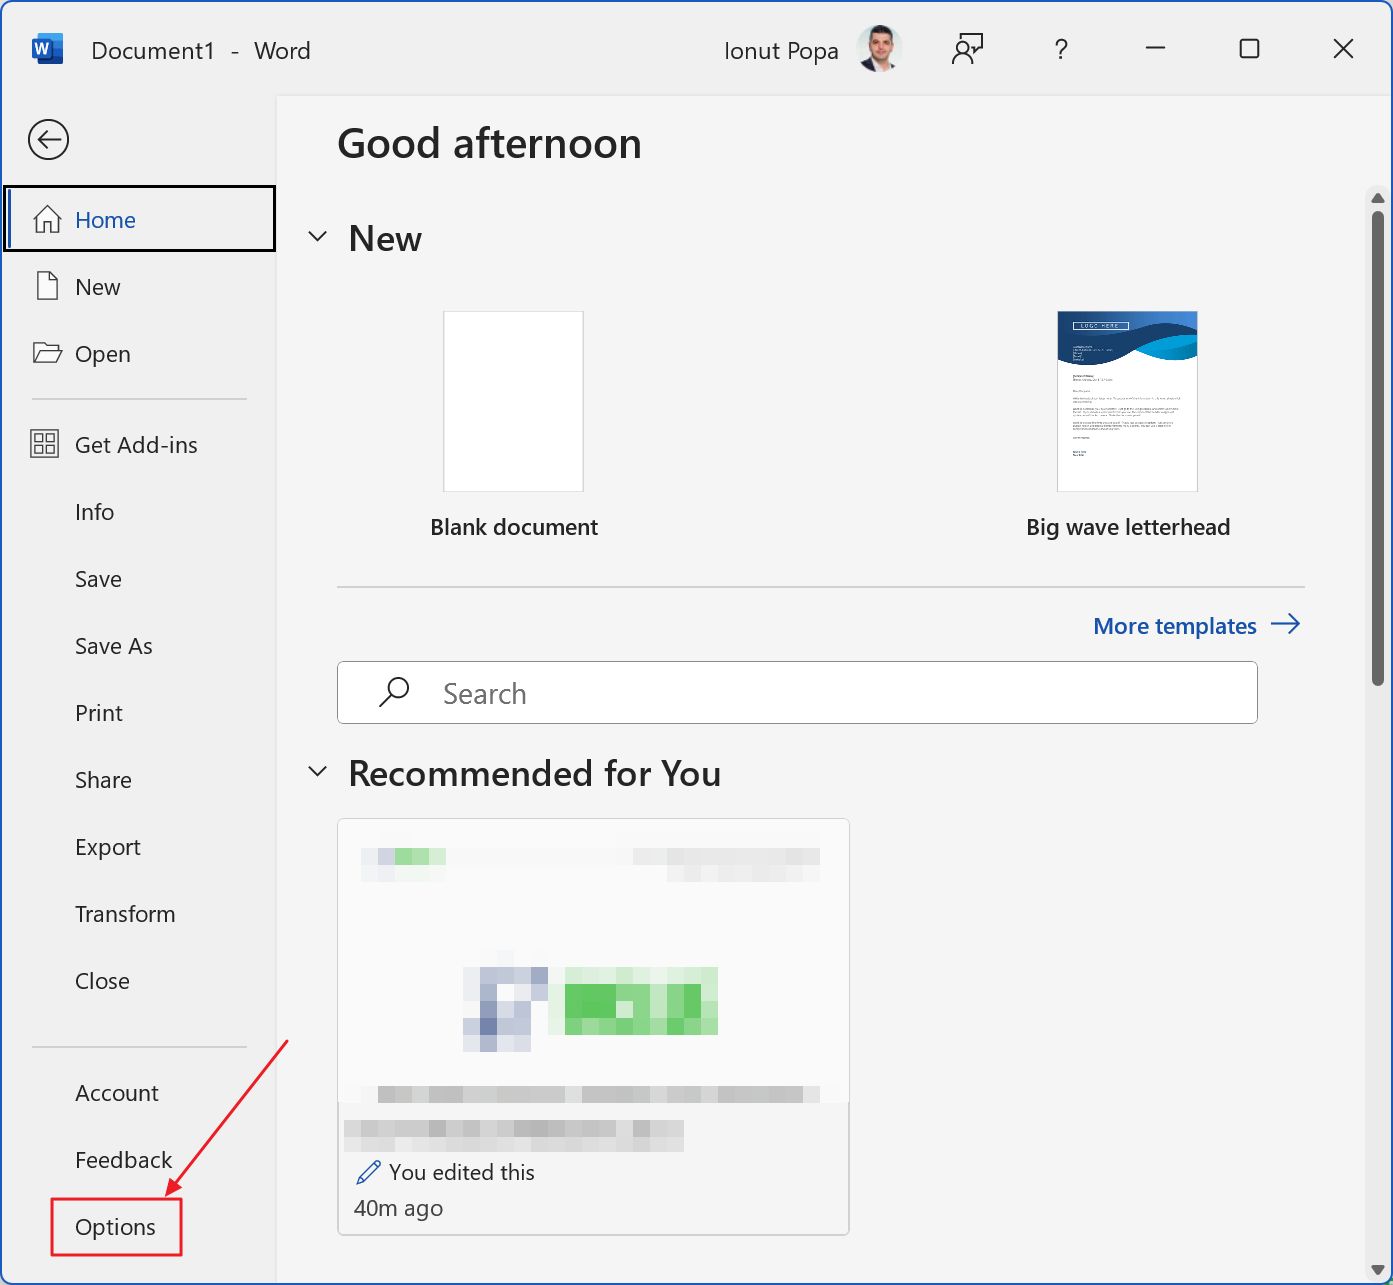Click the magnifier icon in the search box
Viewport: 1393px width, 1285px height.
coord(394,692)
